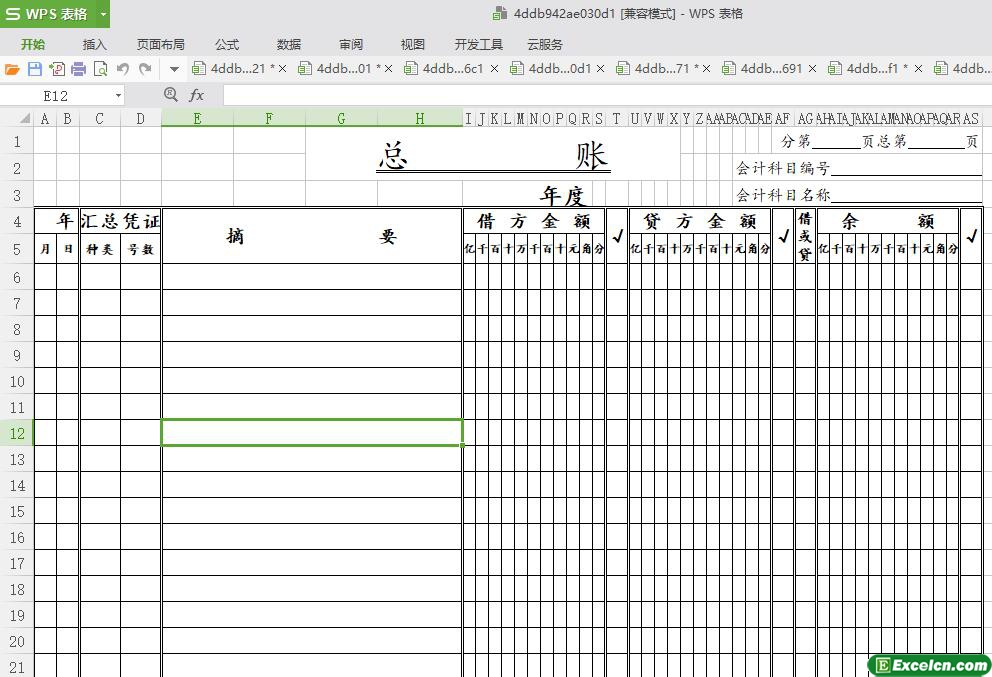Open the 公式 ribbon tab
The image size is (992, 677).
pyautogui.click(x=226, y=44)
